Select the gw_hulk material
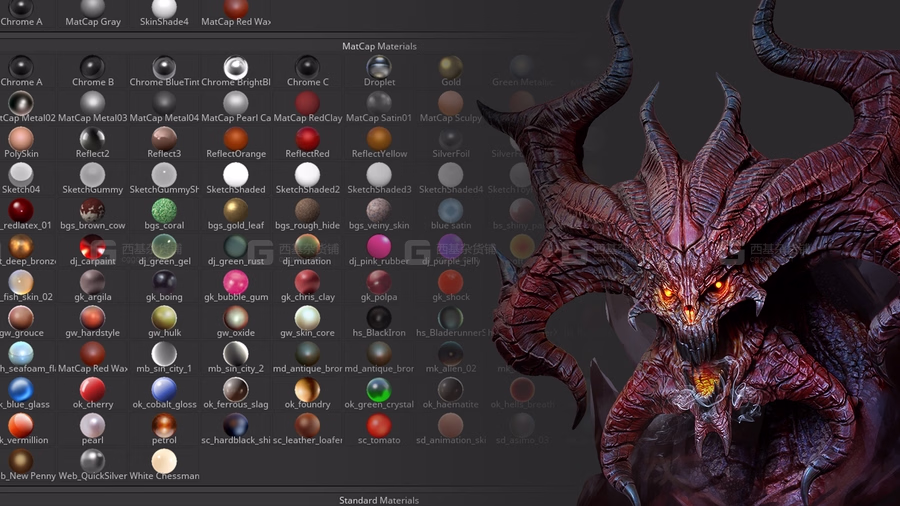This screenshot has width=900, height=506. coord(164,322)
